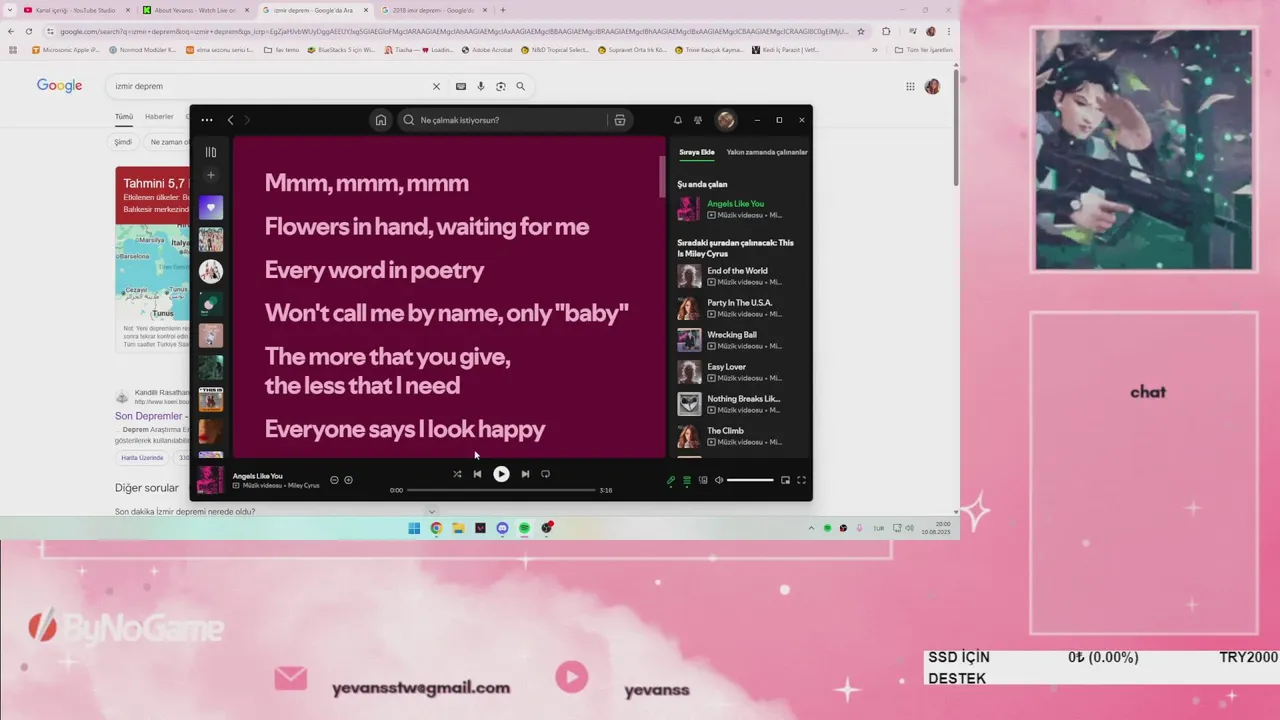The height and width of the screenshot is (720, 1280).
Task: Mute Spotify with the speaker icon
Action: click(x=718, y=480)
